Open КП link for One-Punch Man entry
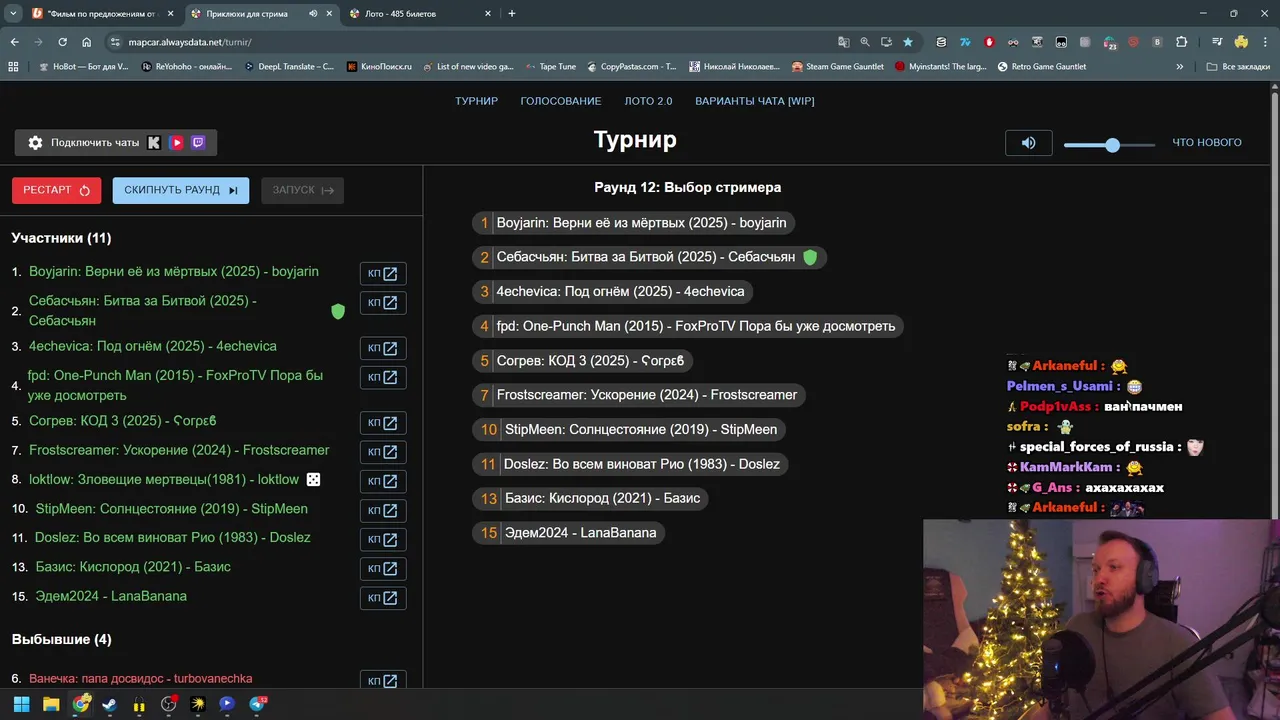 [383, 377]
